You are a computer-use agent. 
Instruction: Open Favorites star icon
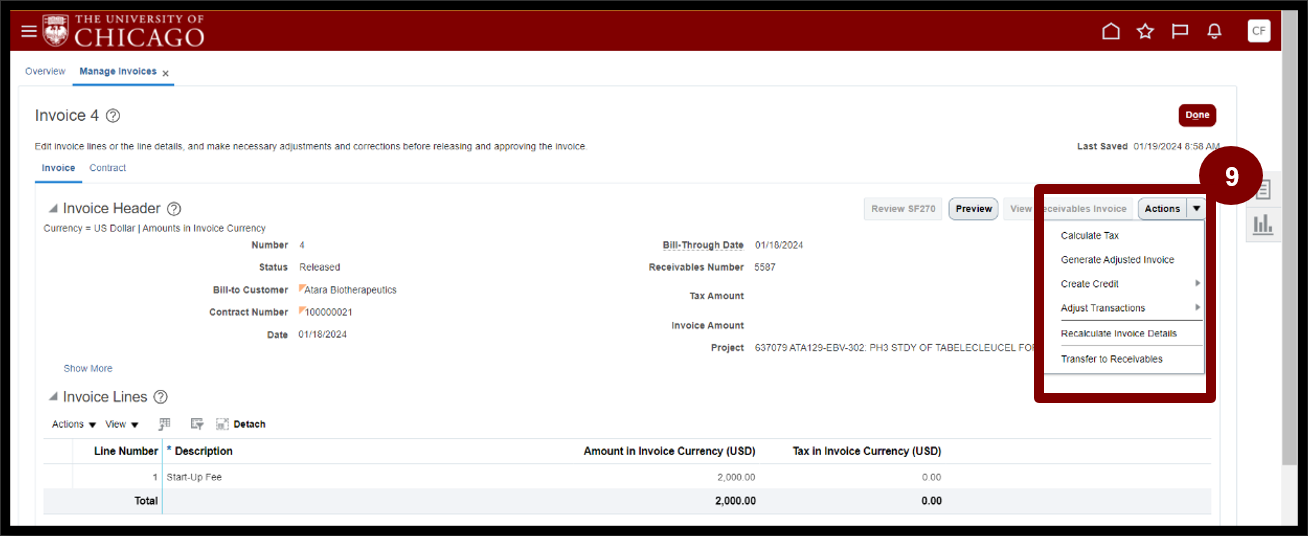1145,31
